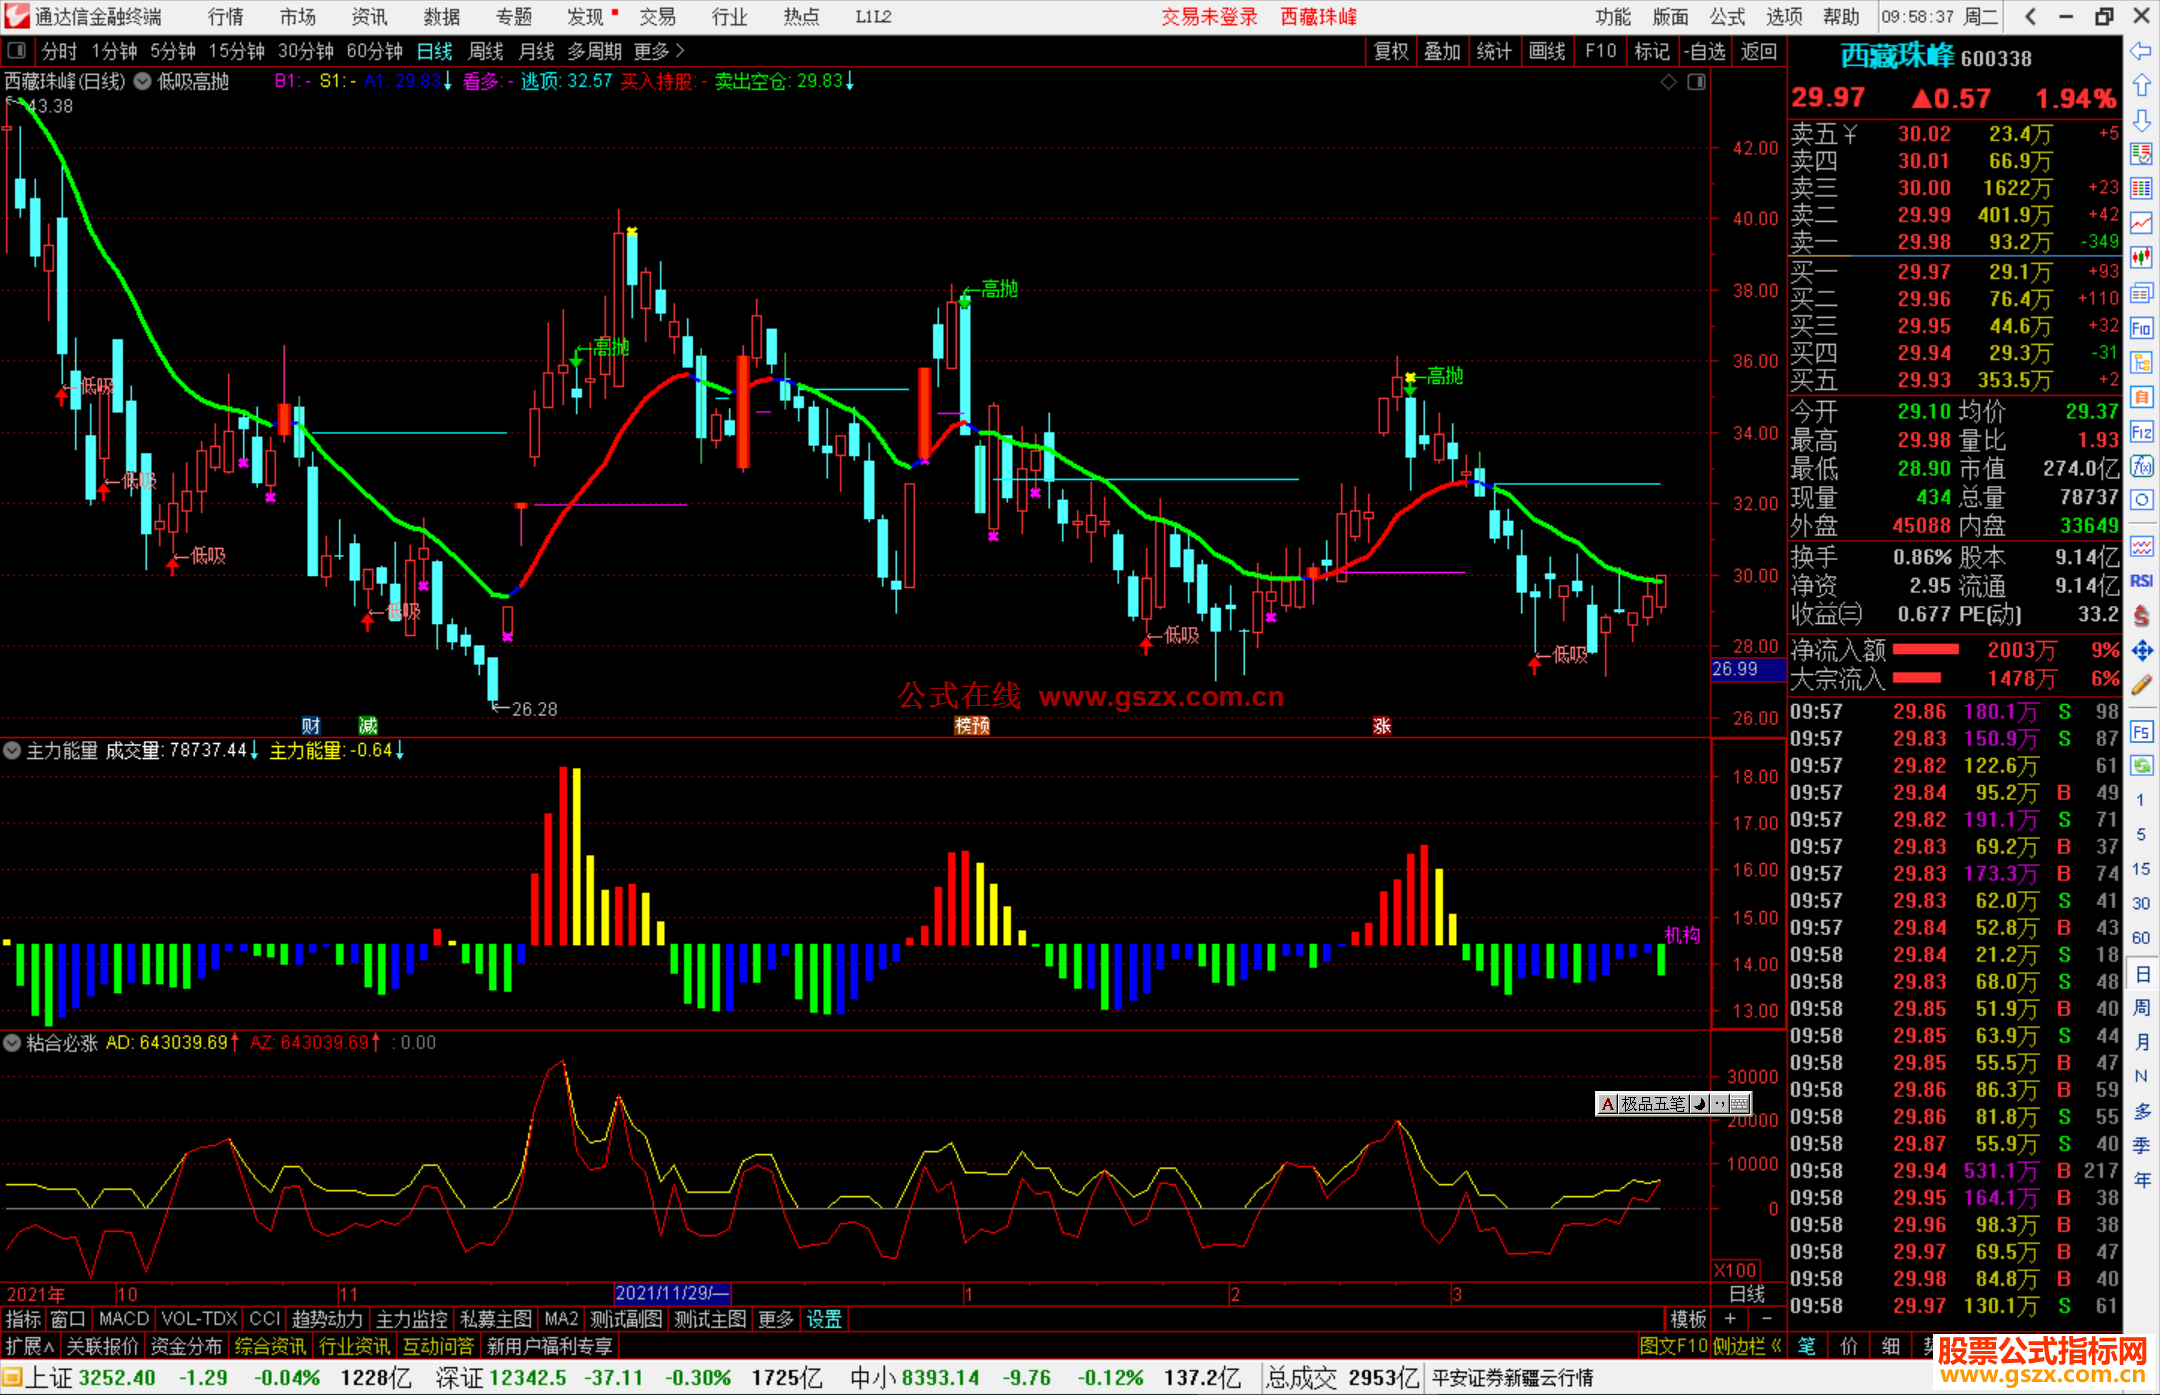The height and width of the screenshot is (1395, 2160).
Task: Expand the 更多 periods dropdown in timeframe bar
Action: [659, 51]
